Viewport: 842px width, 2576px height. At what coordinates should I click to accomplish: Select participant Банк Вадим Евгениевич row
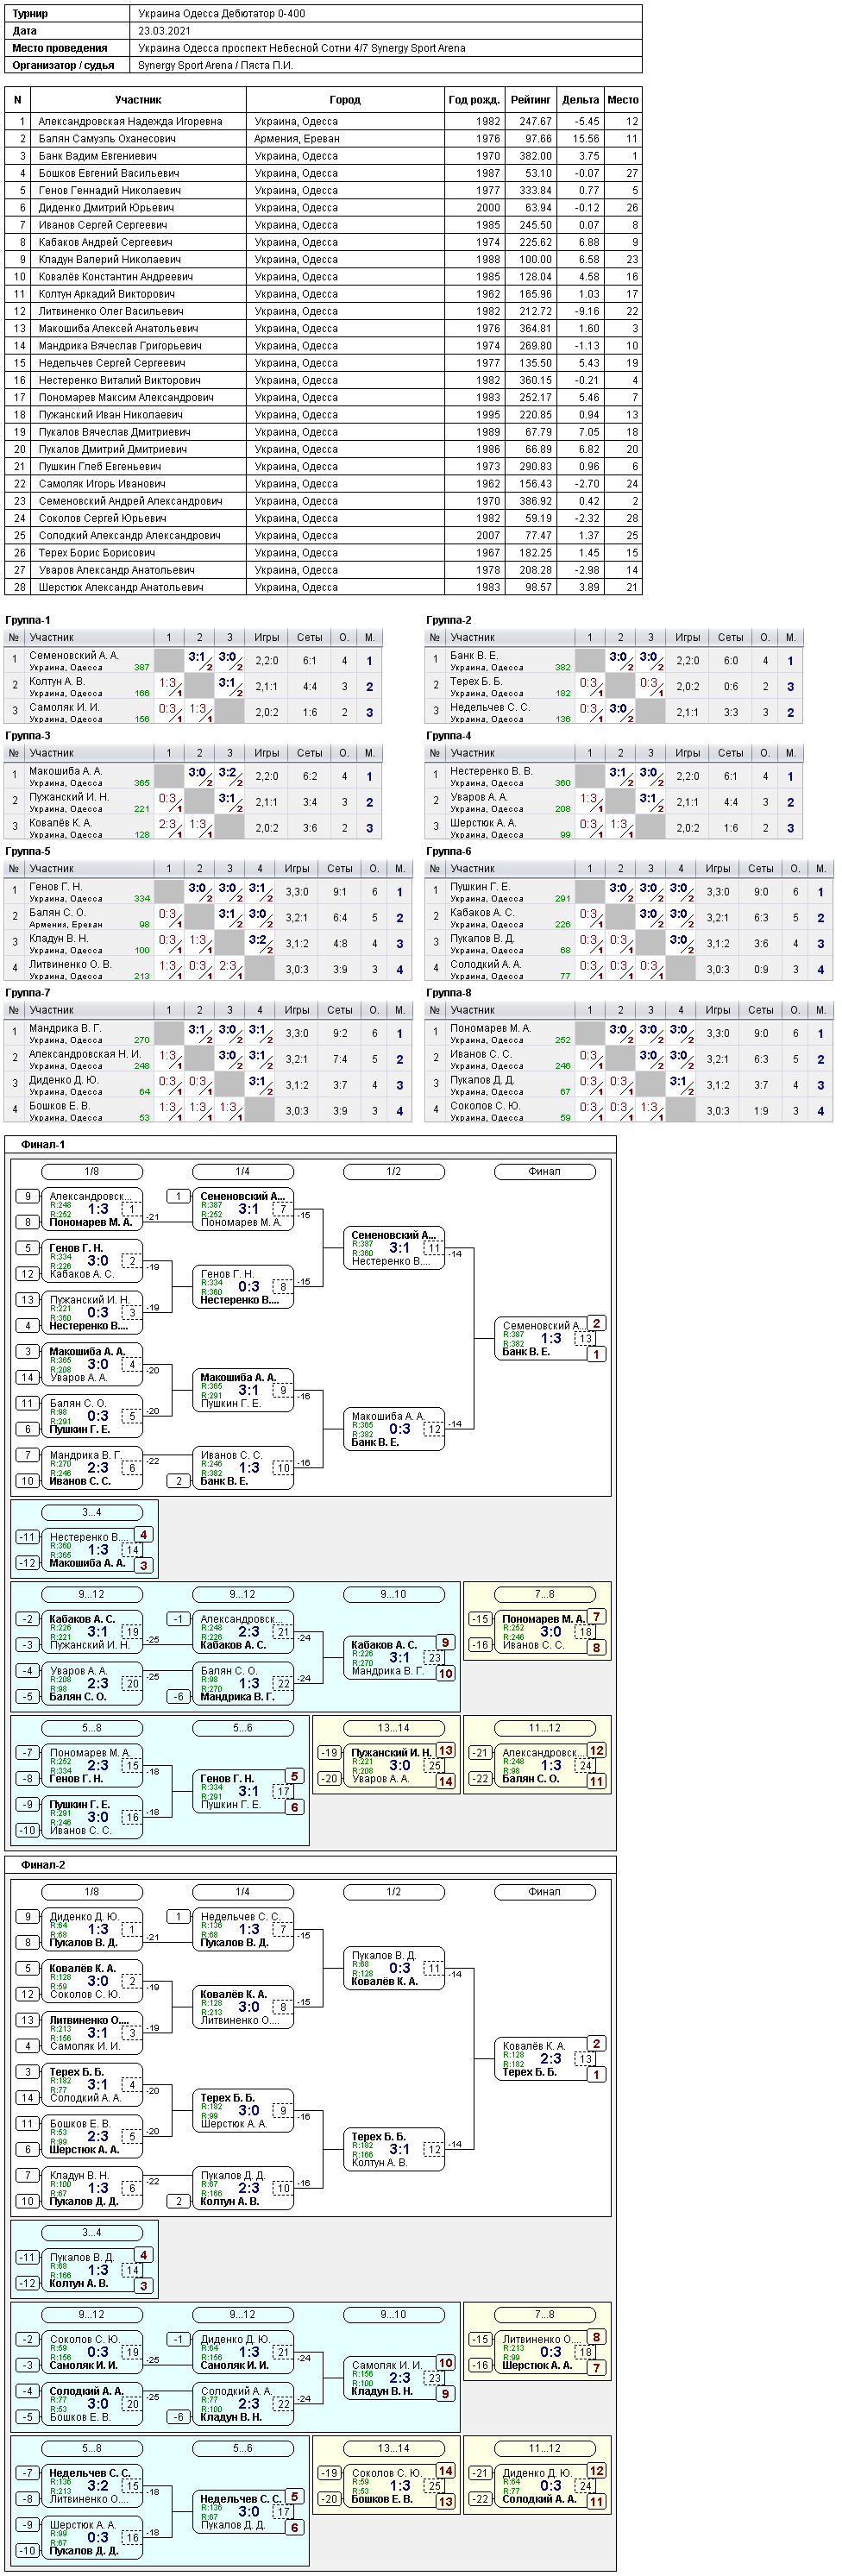tap(323, 156)
